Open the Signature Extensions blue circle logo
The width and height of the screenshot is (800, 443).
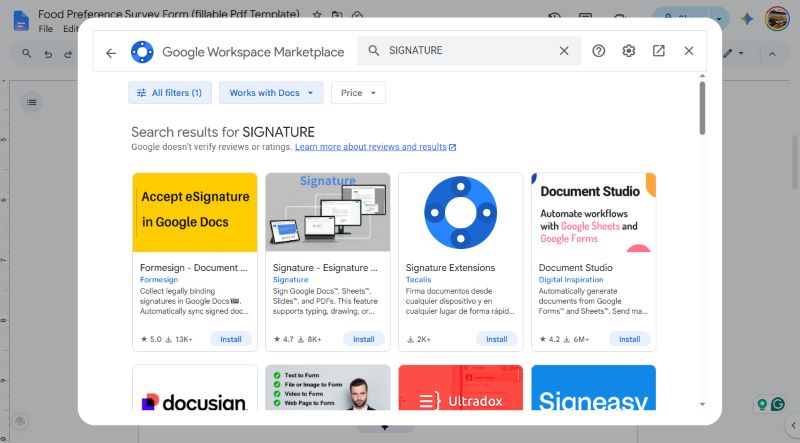[x=461, y=212]
